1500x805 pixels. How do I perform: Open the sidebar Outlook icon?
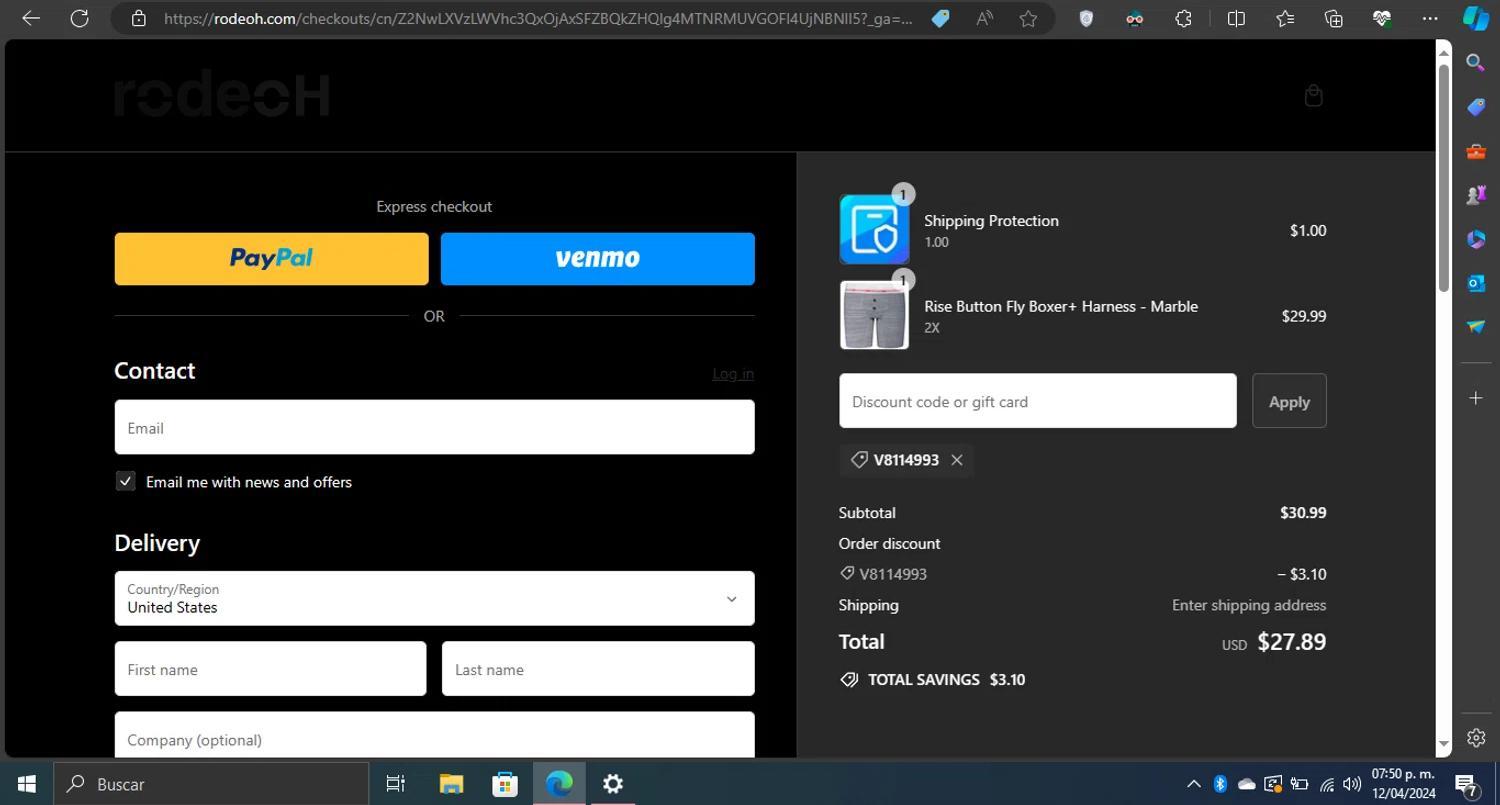tap(1476, 283)
